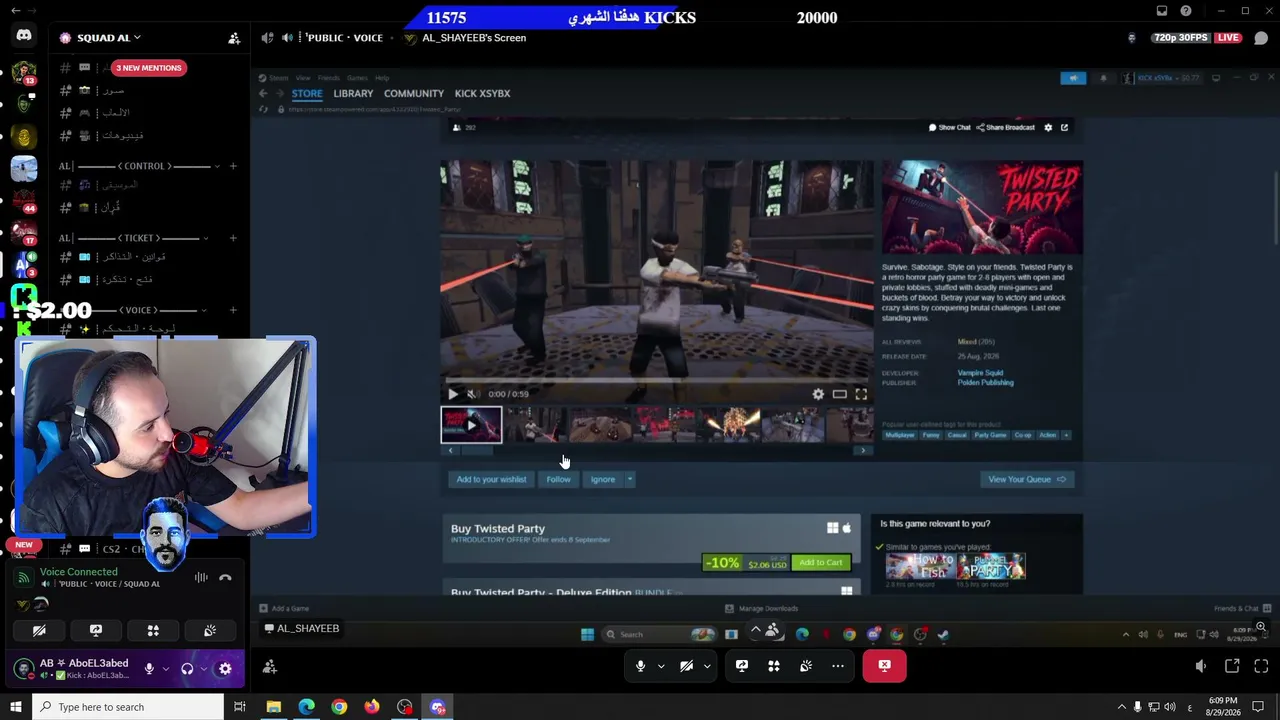Open Discord help icon in title bar
Image resolution: width=1280 pixels, height=720 pixels.
pos(1186,11)
